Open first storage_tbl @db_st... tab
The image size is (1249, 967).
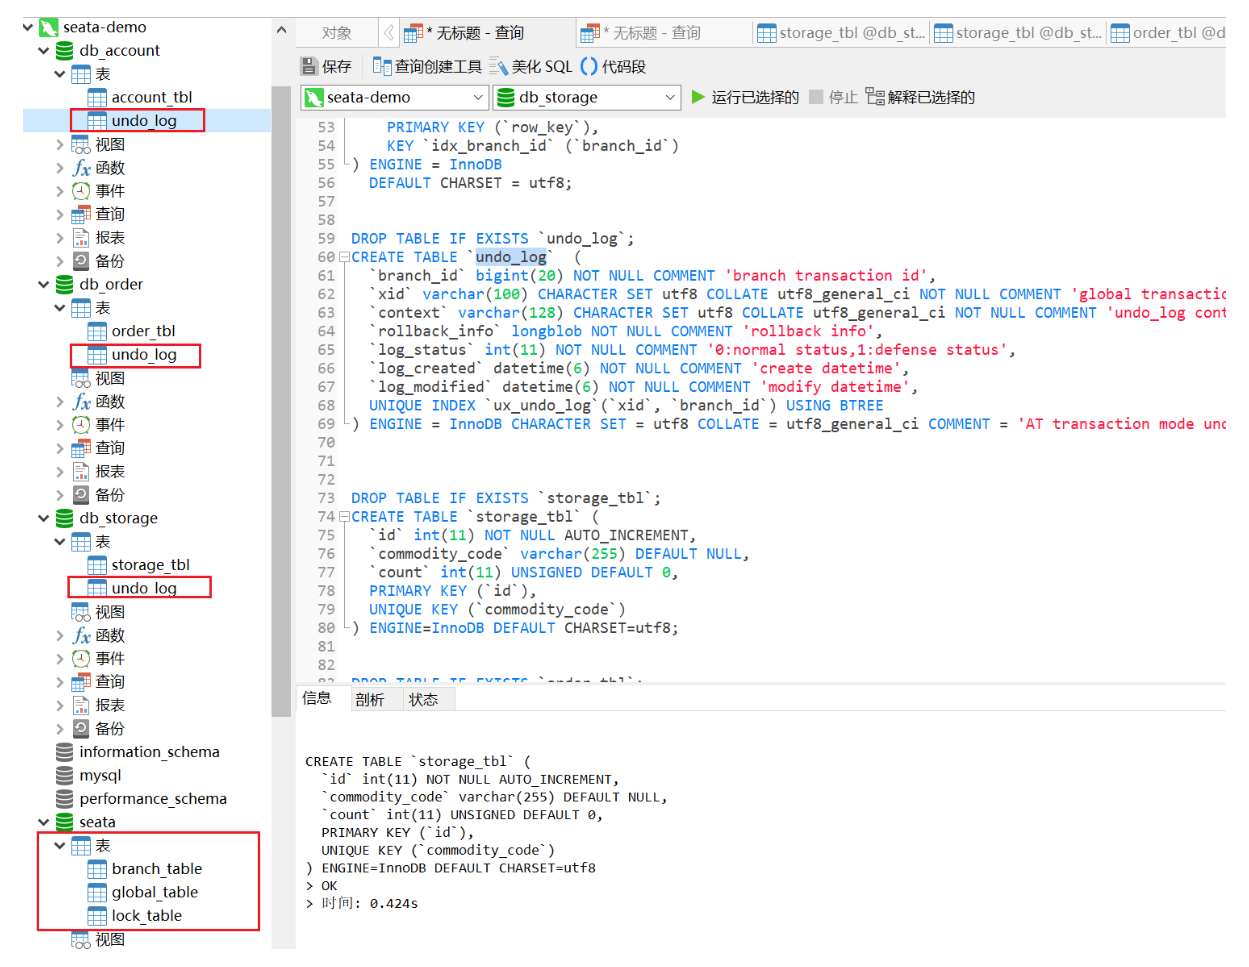click(841, 33)
